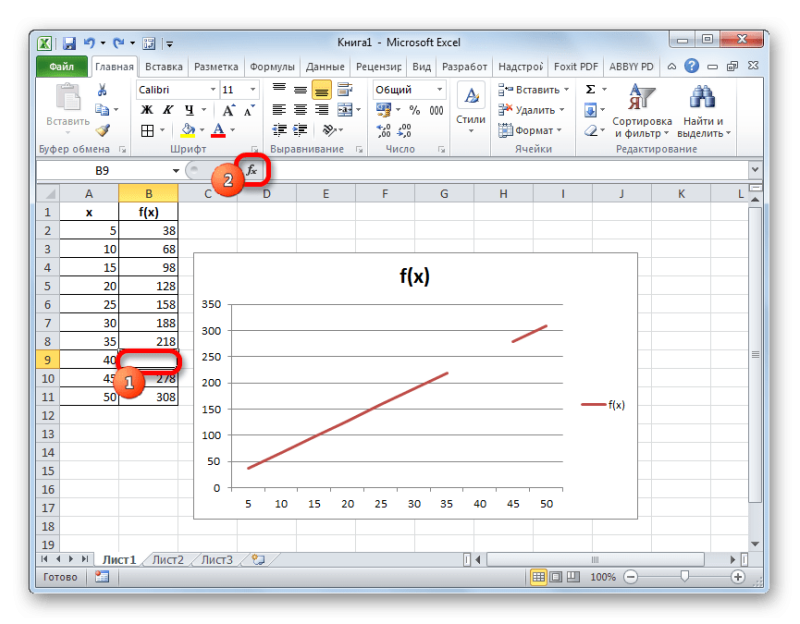Switch to the Данные tab
Screen dimensions: 800x624
click(325, 67)
